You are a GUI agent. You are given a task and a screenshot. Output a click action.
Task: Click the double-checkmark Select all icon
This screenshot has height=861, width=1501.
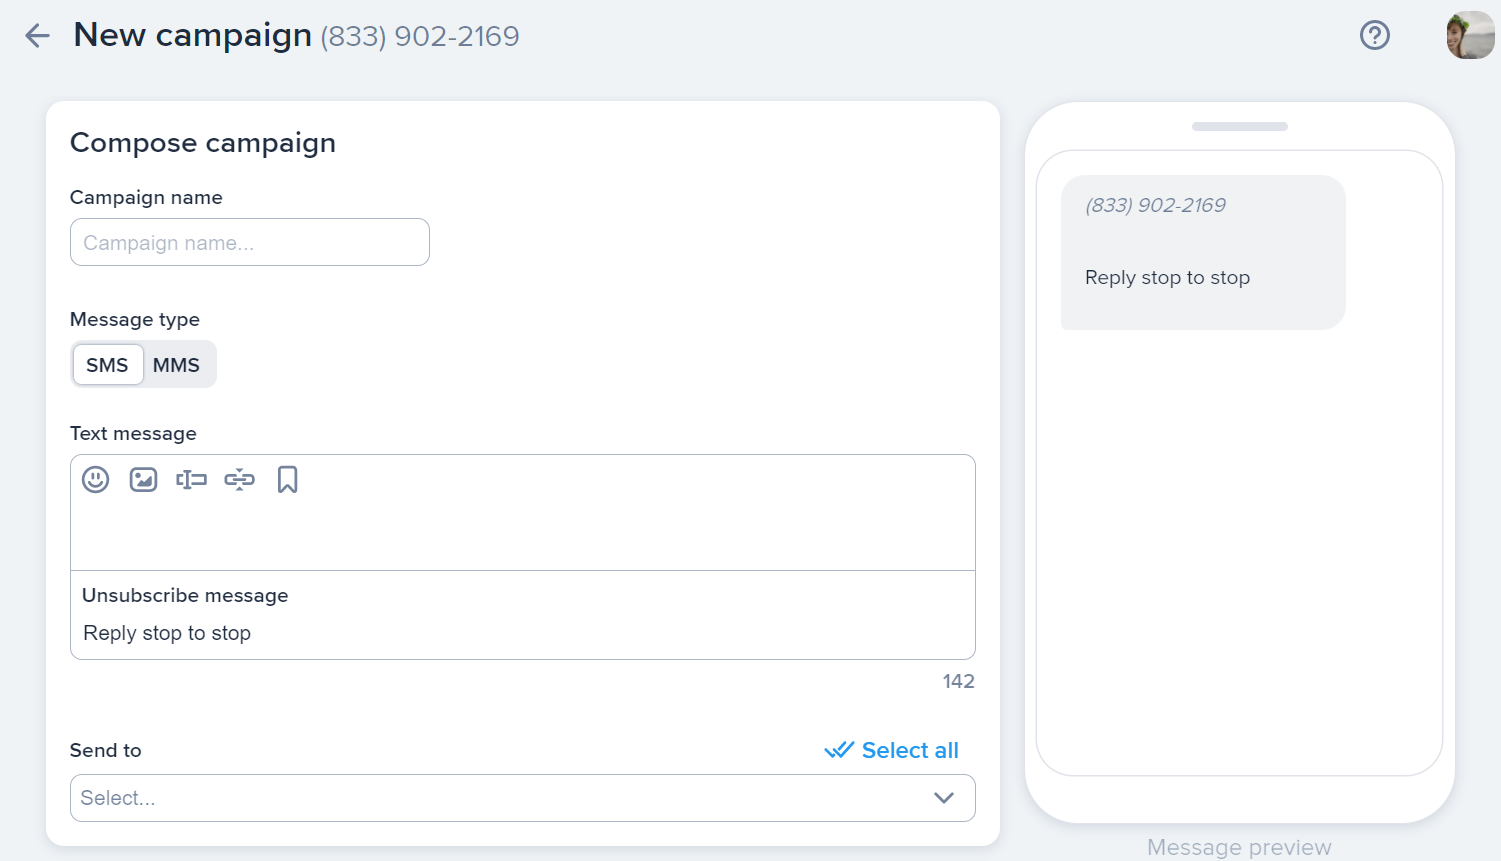[840, 749]
